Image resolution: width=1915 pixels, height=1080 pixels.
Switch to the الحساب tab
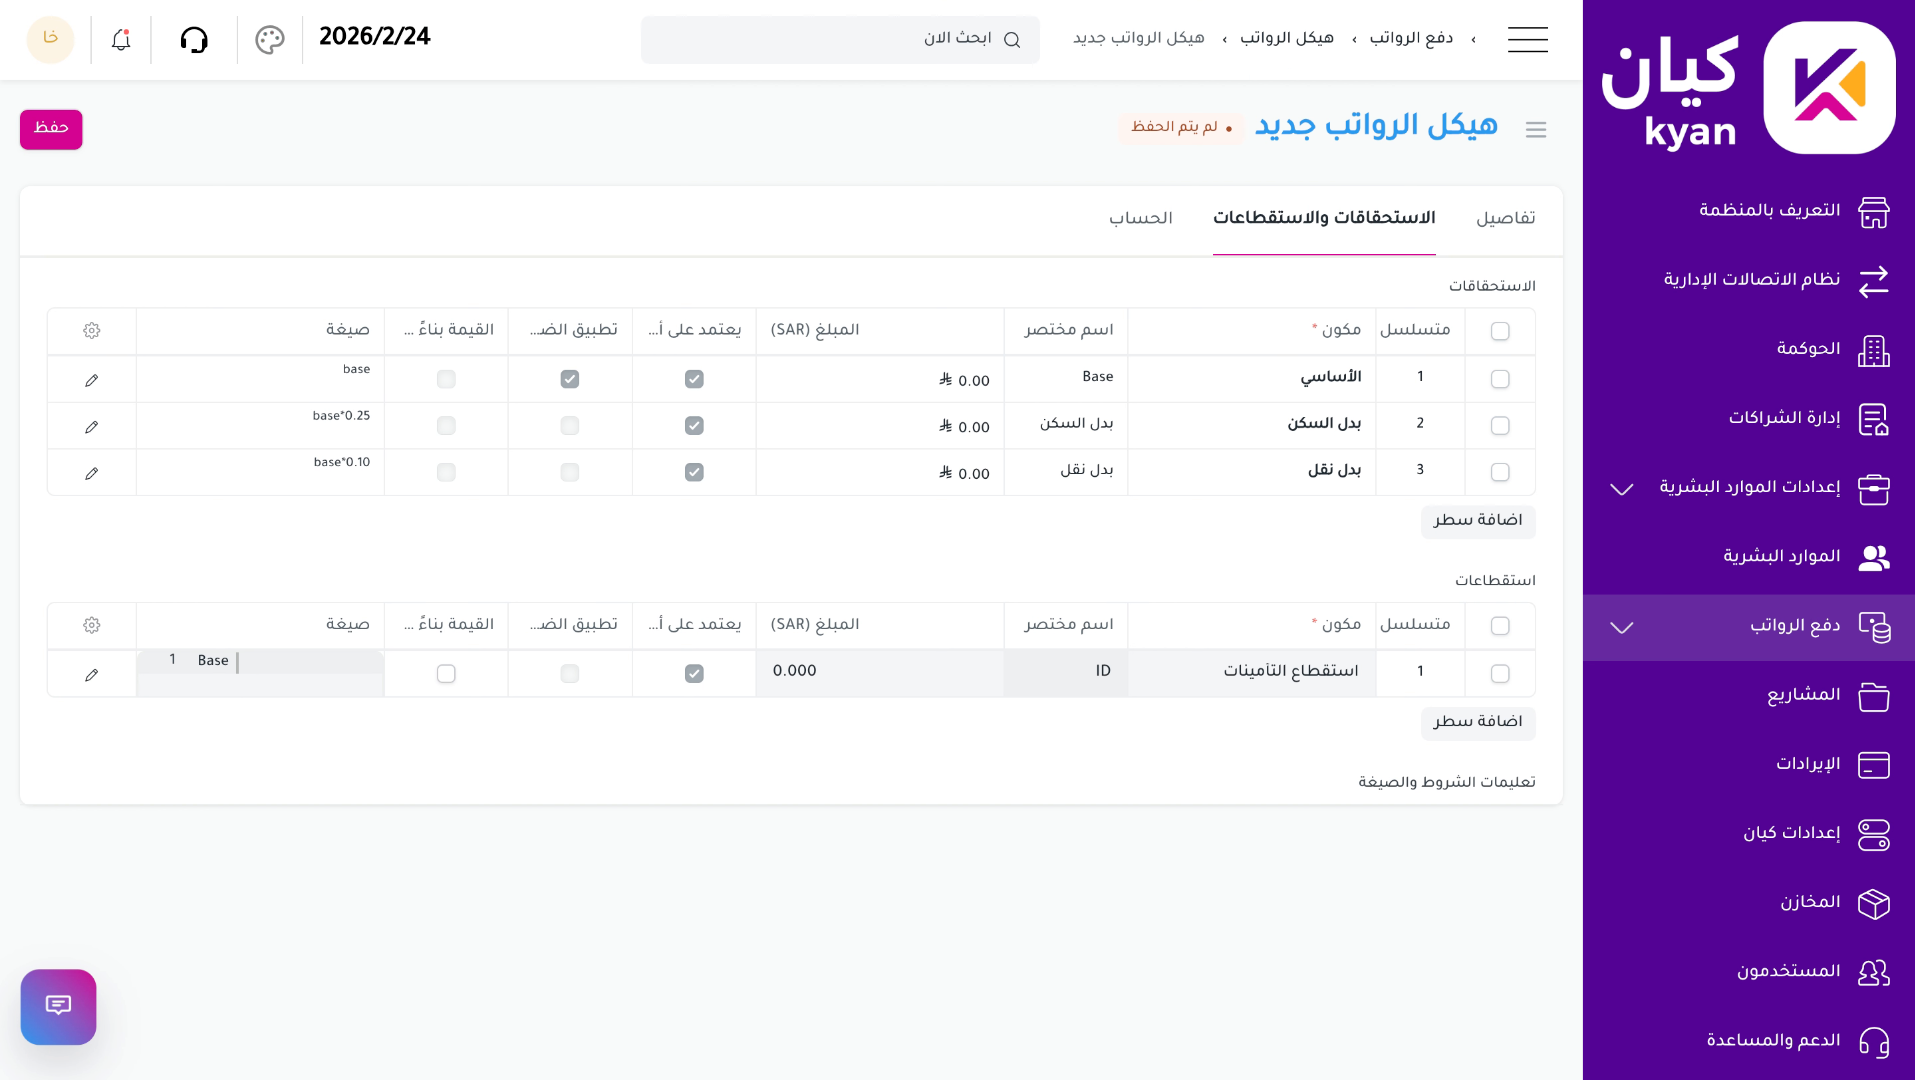tap(1142, 218)
